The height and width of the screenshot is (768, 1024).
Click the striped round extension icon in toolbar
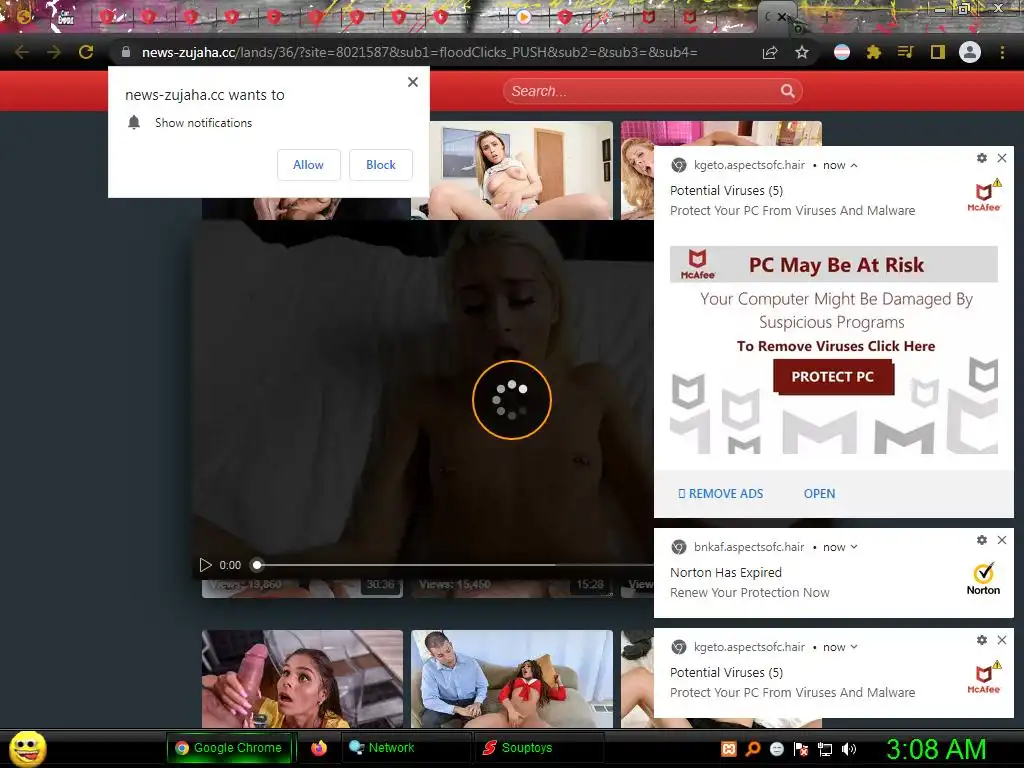(842, 52)
